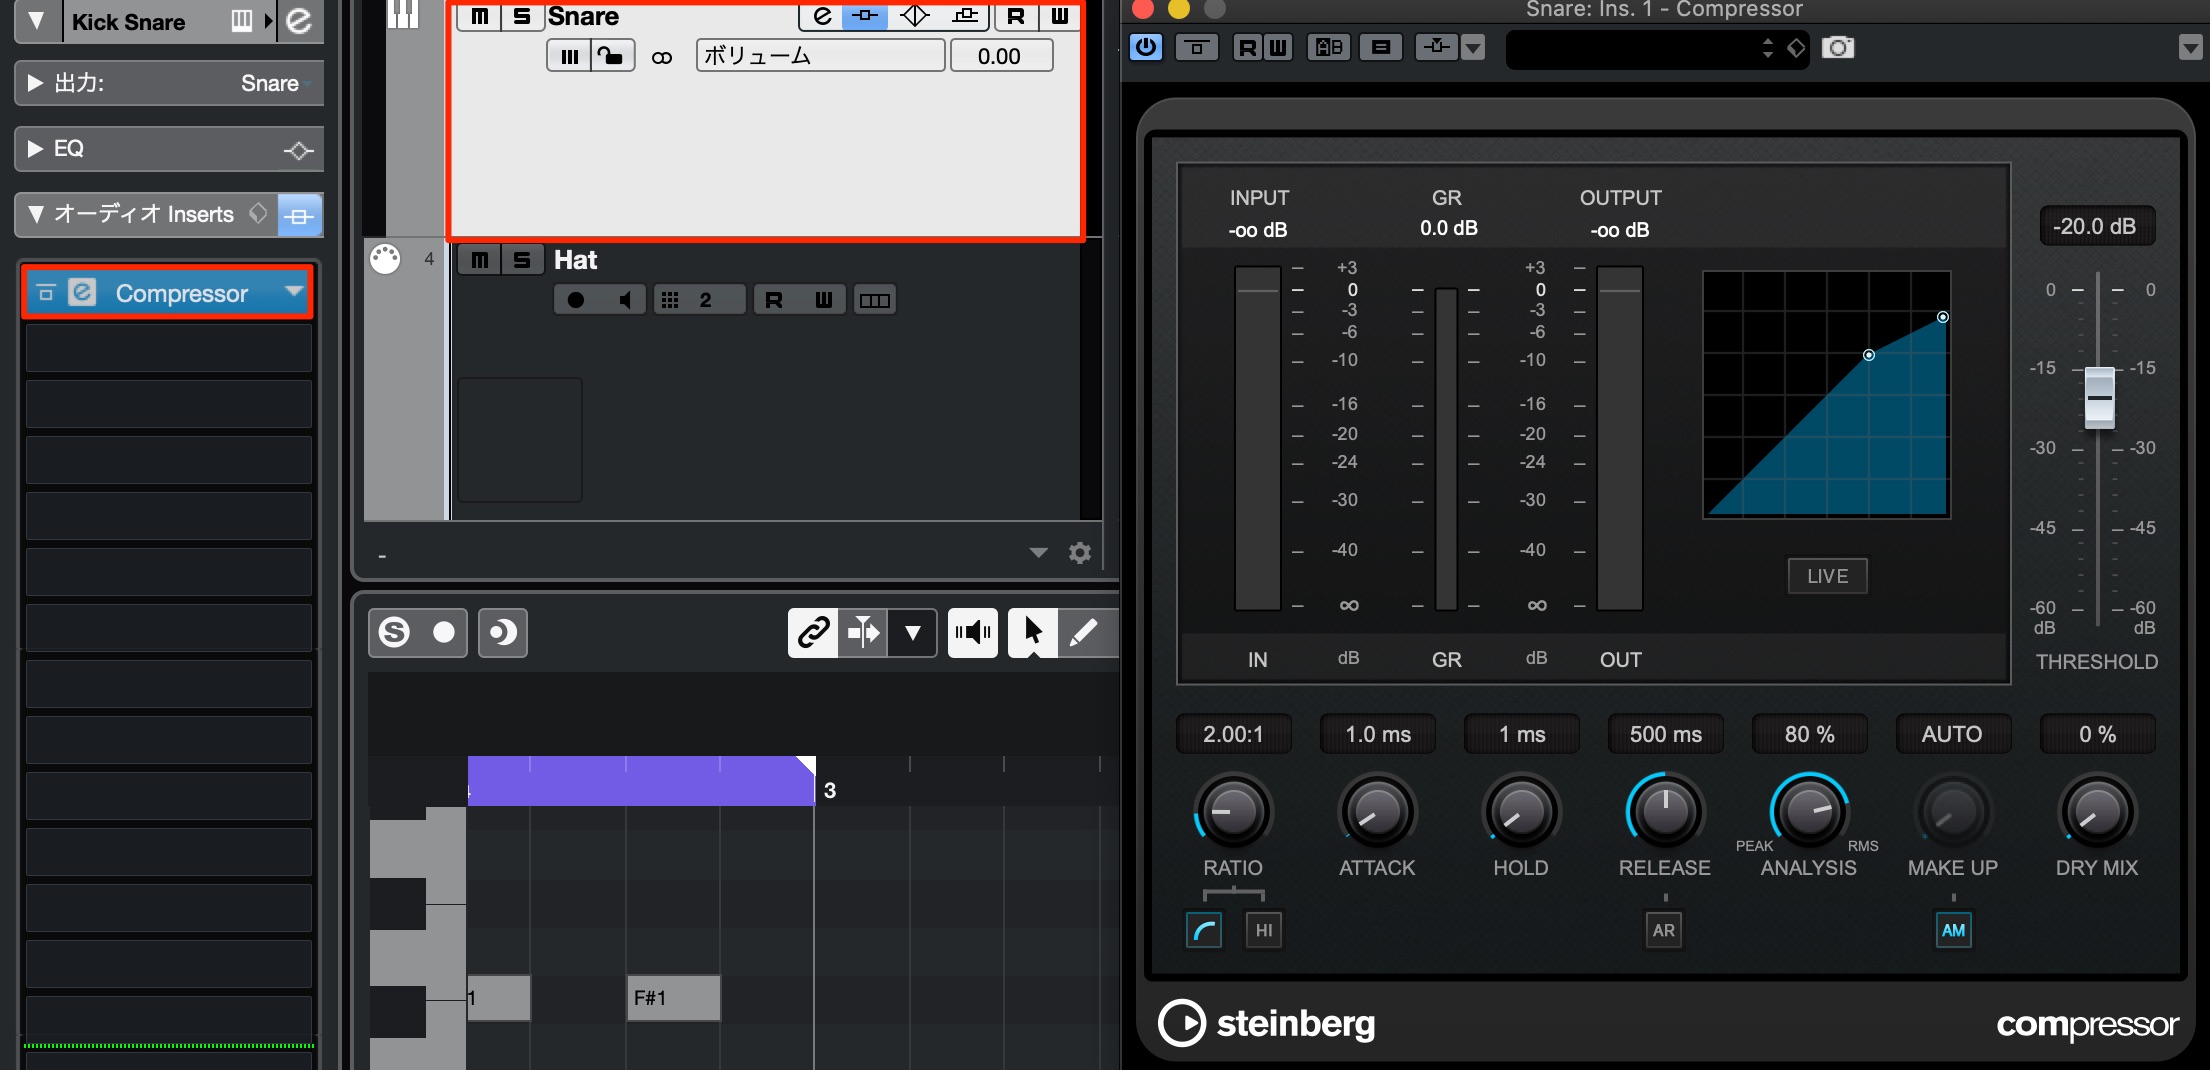The image size is (2210, 1070).
Task: Select the Object Selection arrow tool
Action: pos(1033,632)
